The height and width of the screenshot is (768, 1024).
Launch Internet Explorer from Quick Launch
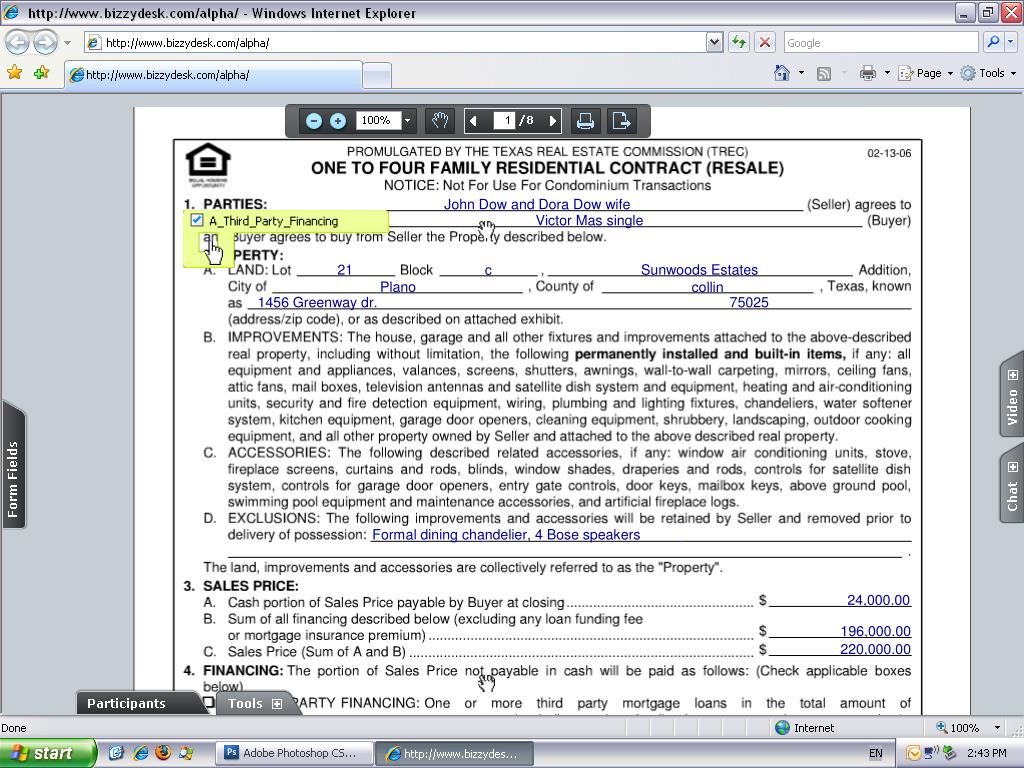tap(140, 753)
